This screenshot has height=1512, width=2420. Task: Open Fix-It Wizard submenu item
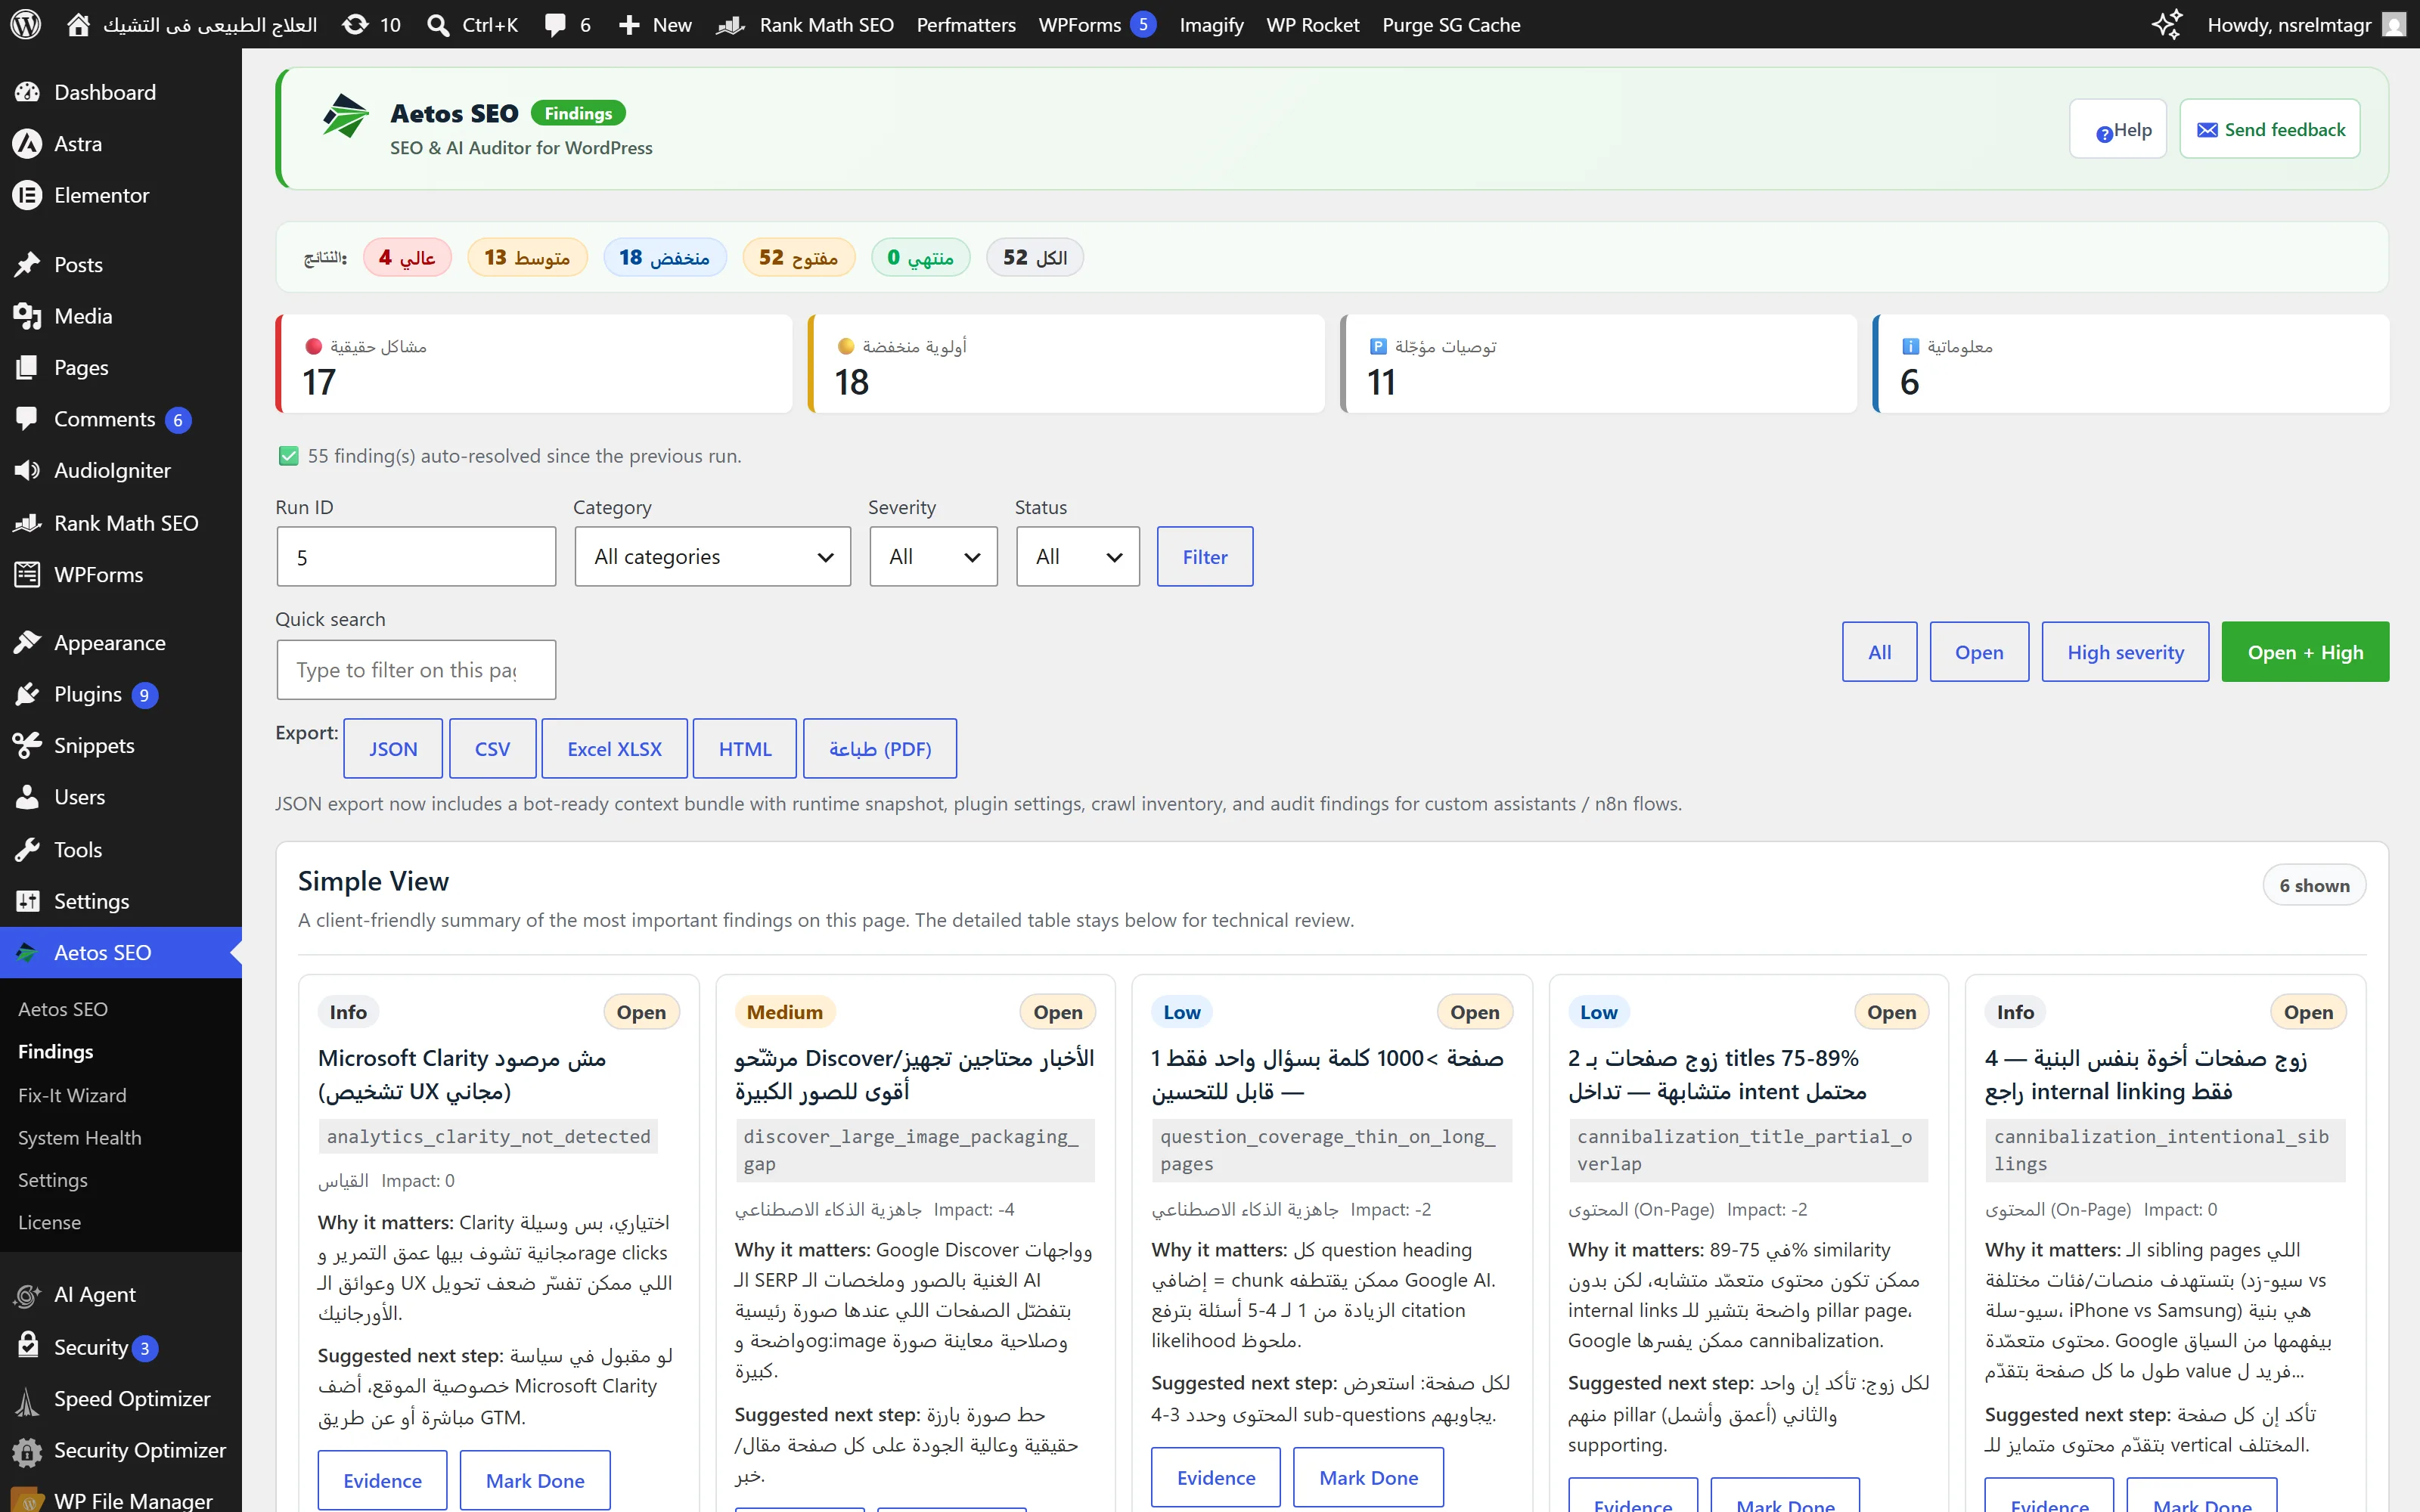(x=72, y=1095)
